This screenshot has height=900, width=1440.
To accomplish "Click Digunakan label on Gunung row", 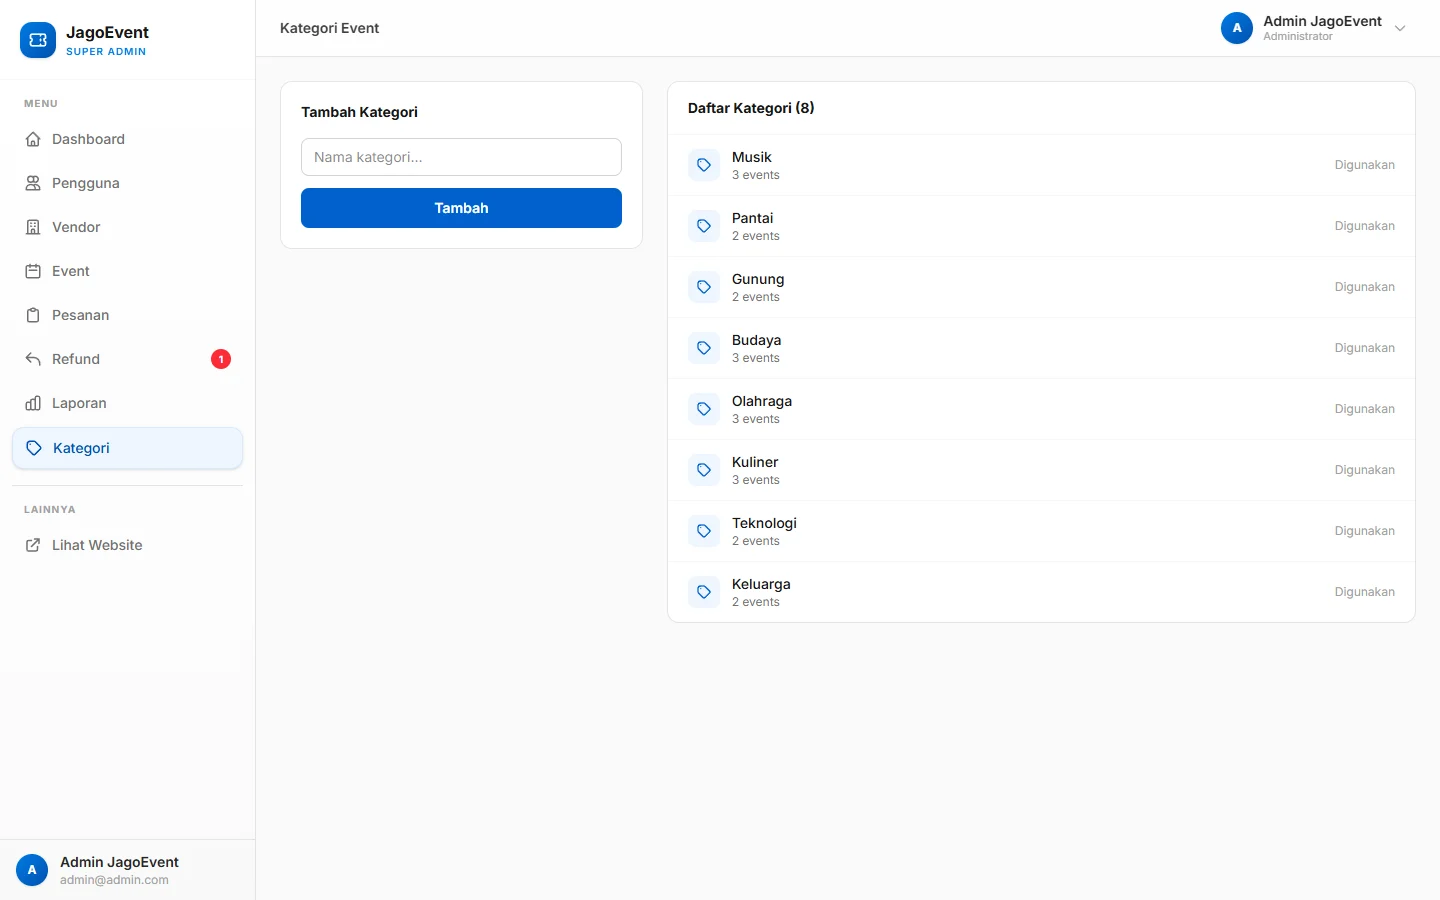I will point(1364,287).
